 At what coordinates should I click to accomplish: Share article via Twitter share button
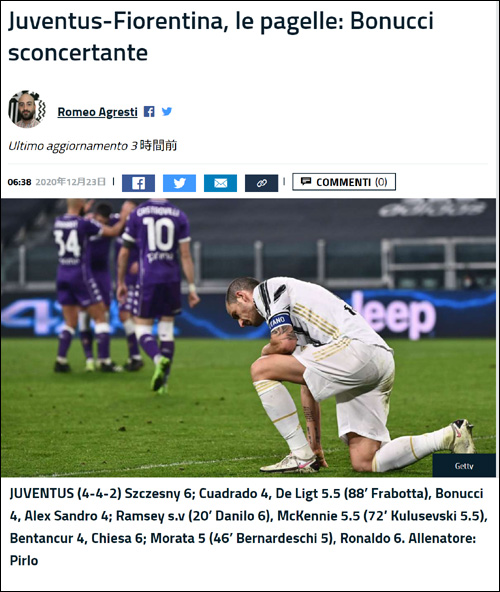point(179,183)
